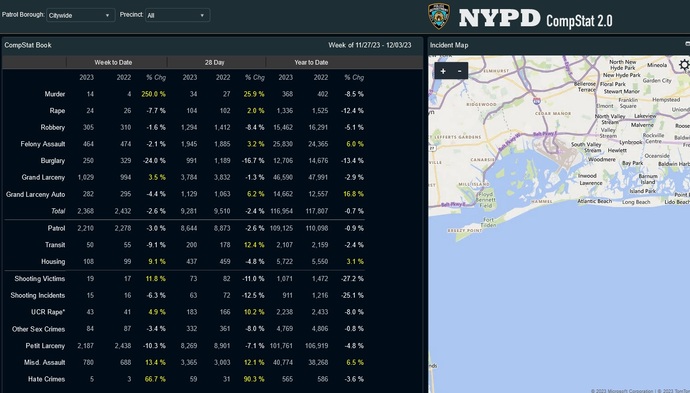Click the Felony Assault row label
This screenshot has height=393, width=690.
tap(43, 144)
